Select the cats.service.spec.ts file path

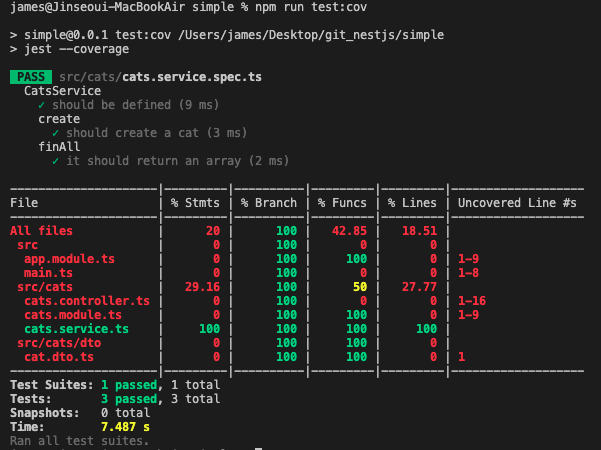[x=160, y=77]
